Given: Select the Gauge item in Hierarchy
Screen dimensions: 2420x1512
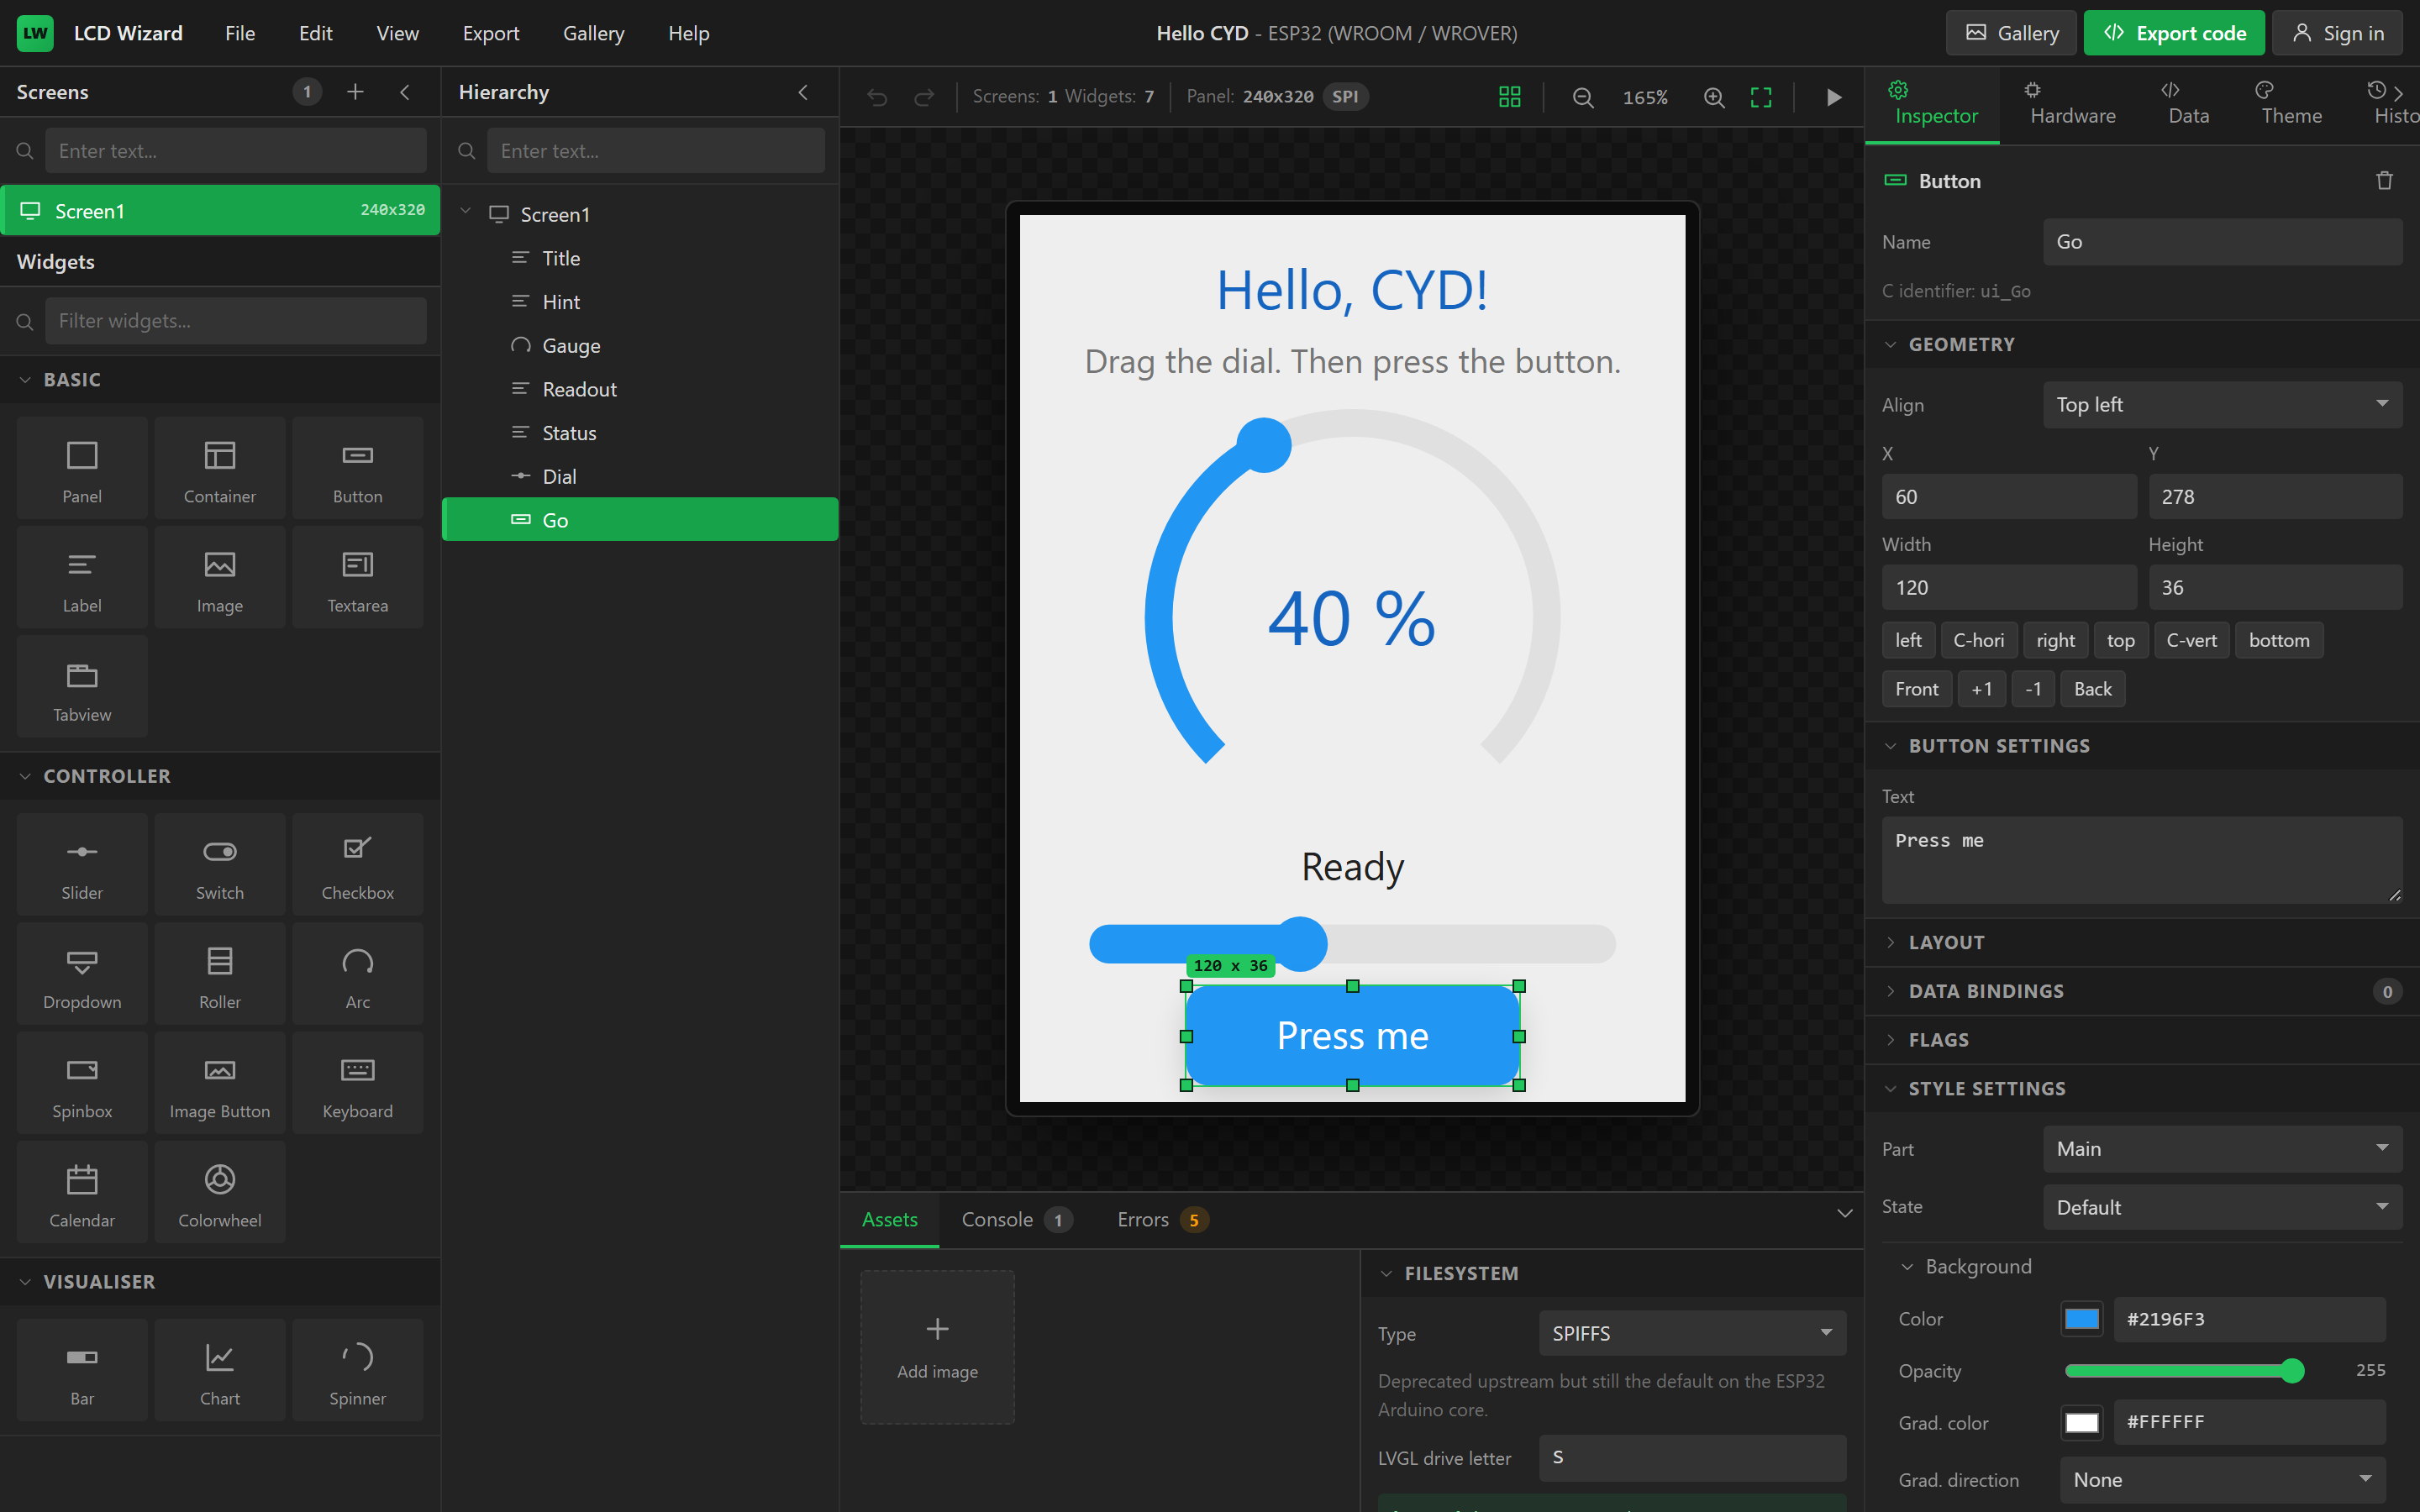Looking at the screenshot, I should click(640, 345).
